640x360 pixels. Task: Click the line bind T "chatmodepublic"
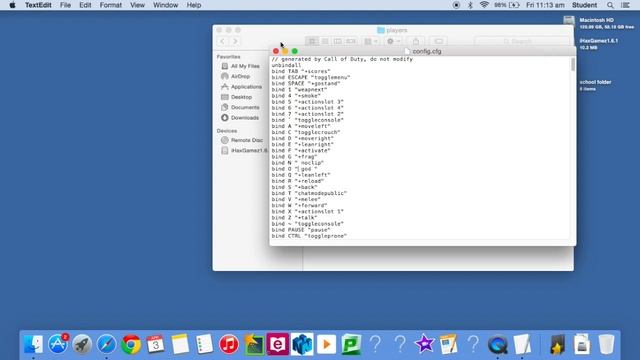click(309, 193)
